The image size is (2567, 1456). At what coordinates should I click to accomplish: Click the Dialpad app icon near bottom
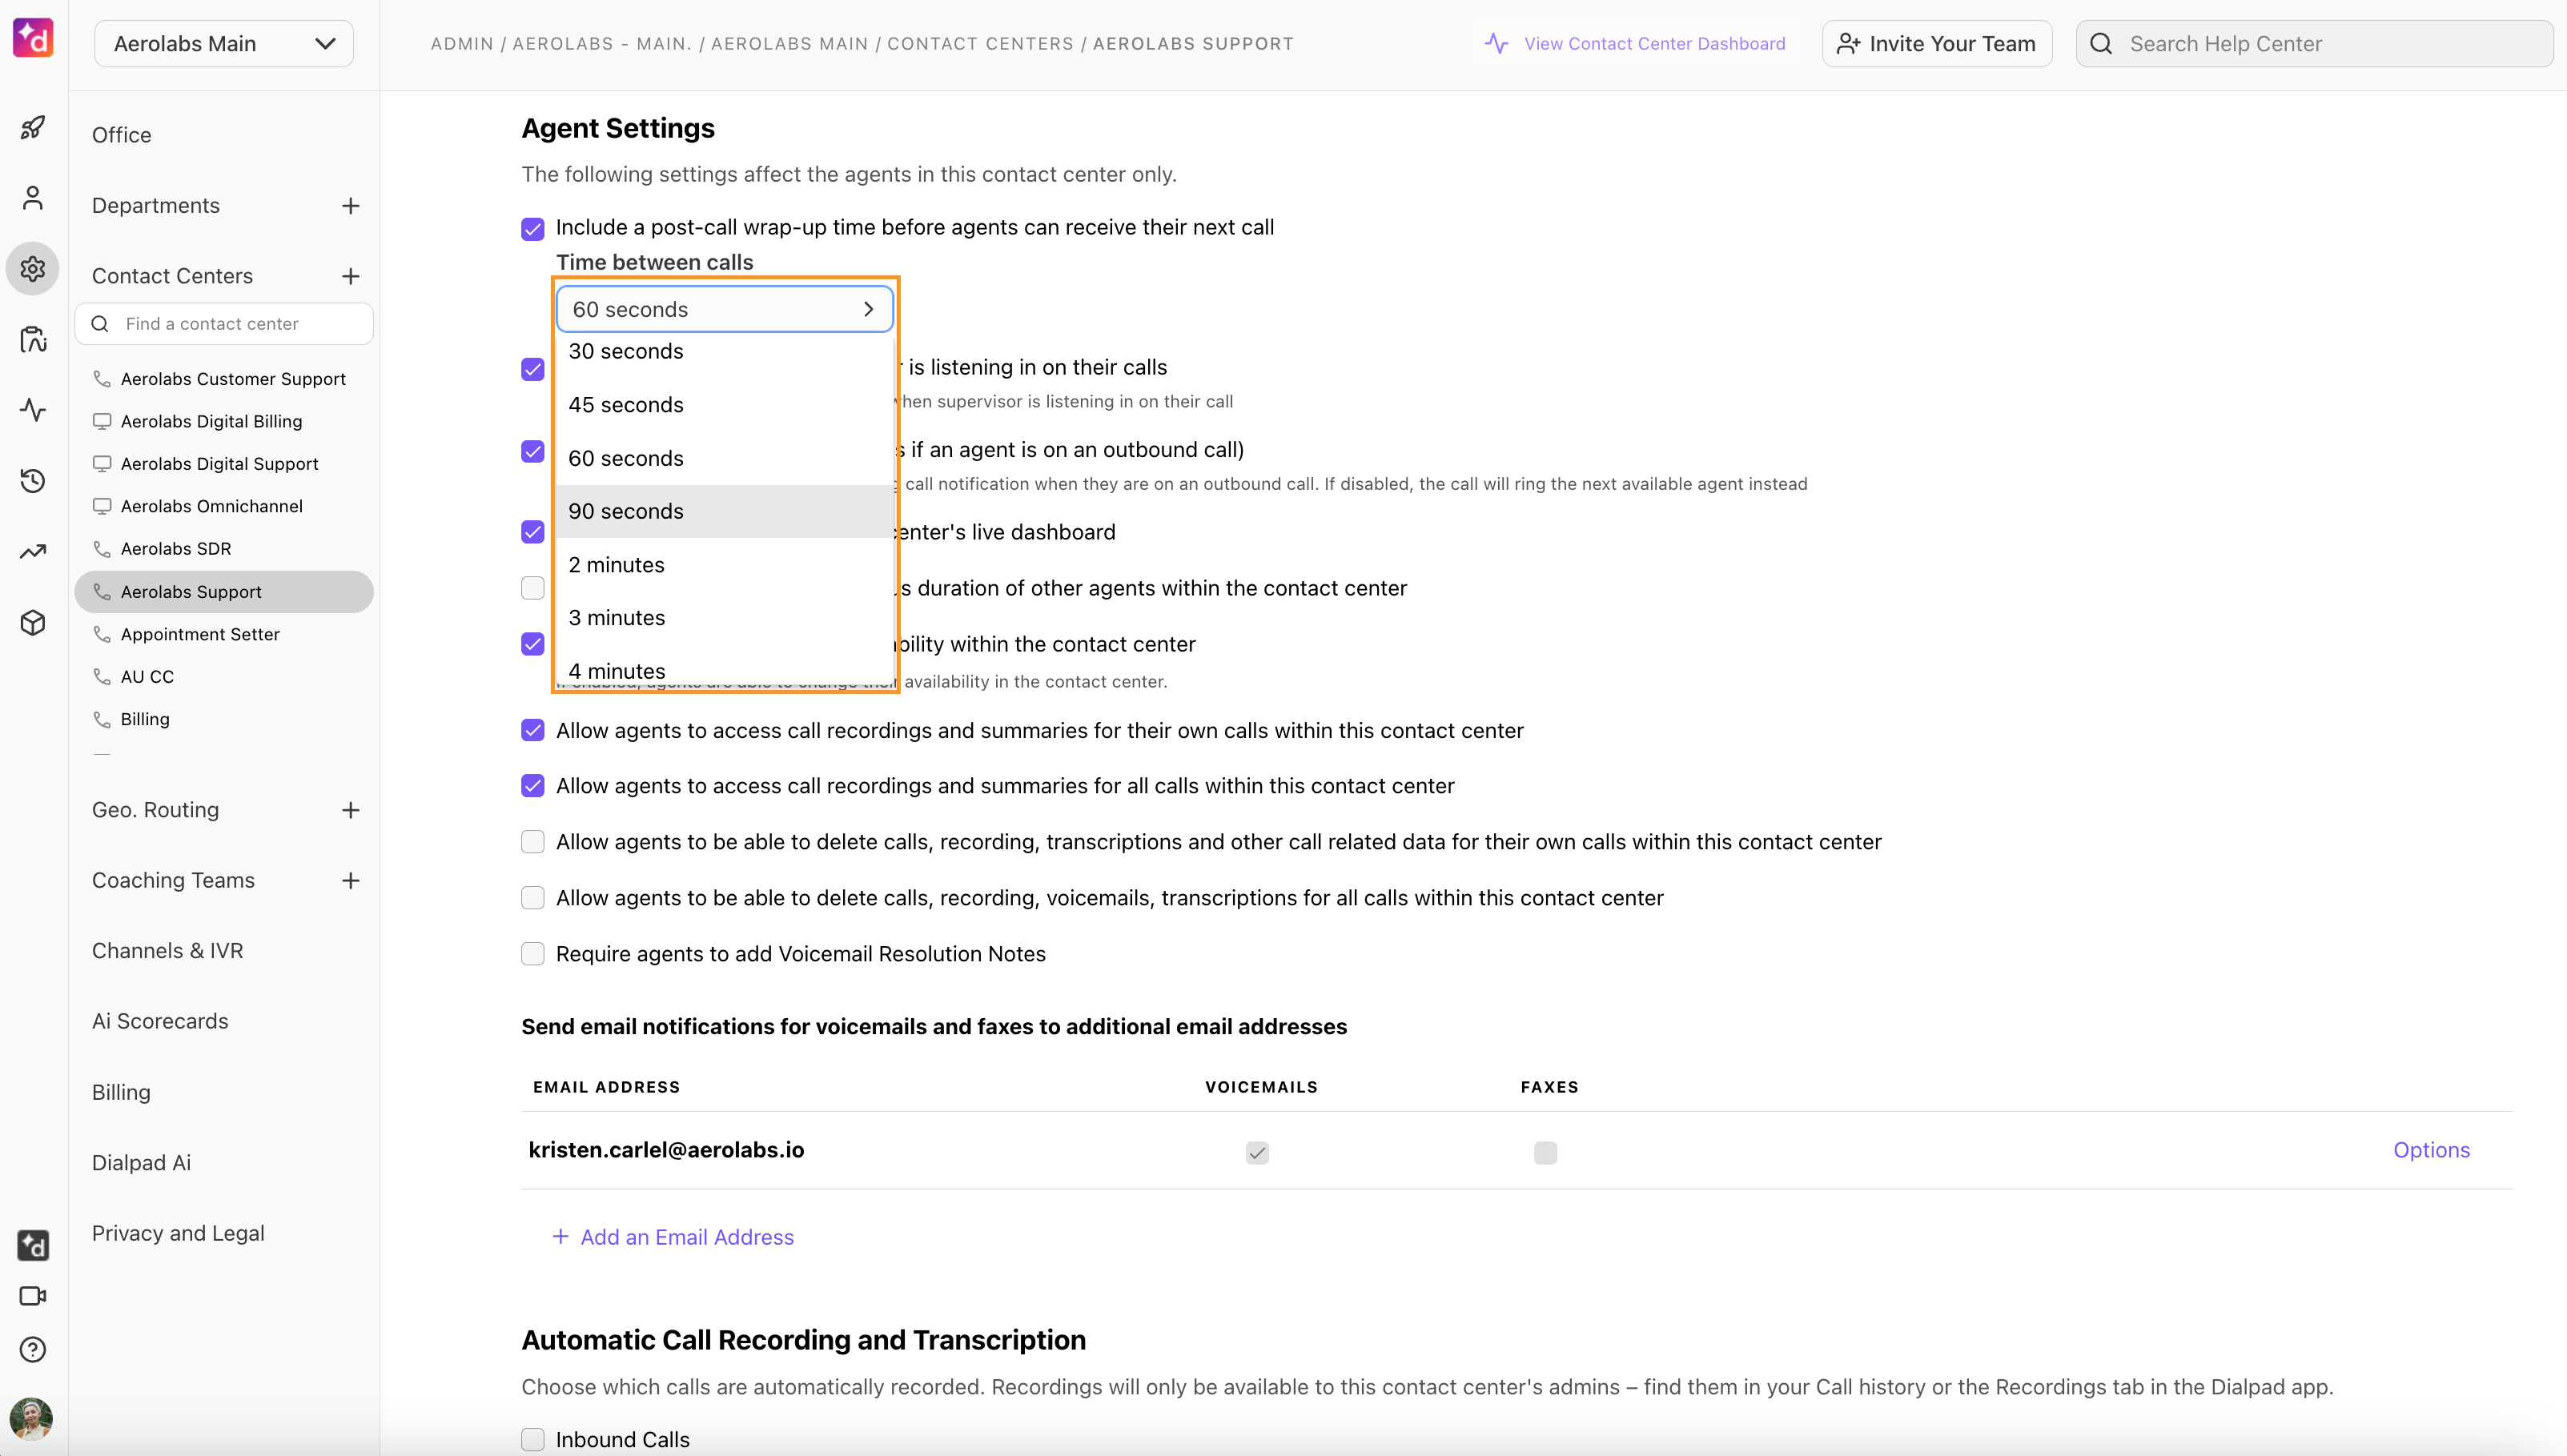coord(33,1245)
